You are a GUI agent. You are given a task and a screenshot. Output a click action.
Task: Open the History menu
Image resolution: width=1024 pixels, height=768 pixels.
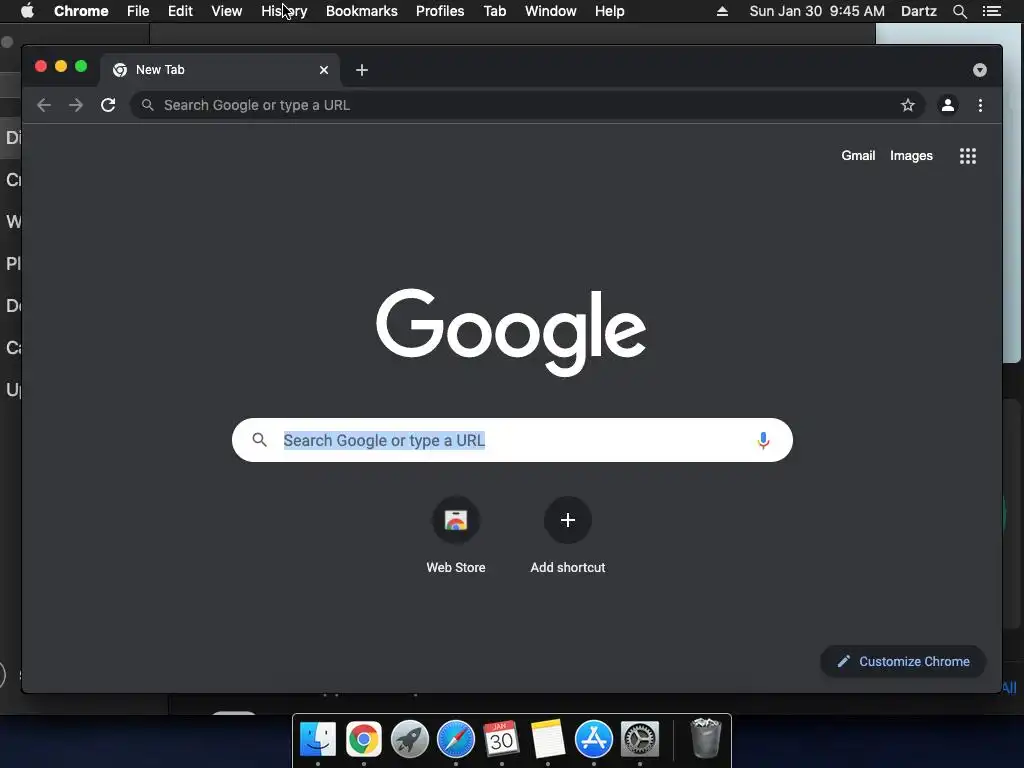pyautogui.click(x=284, y=11)
